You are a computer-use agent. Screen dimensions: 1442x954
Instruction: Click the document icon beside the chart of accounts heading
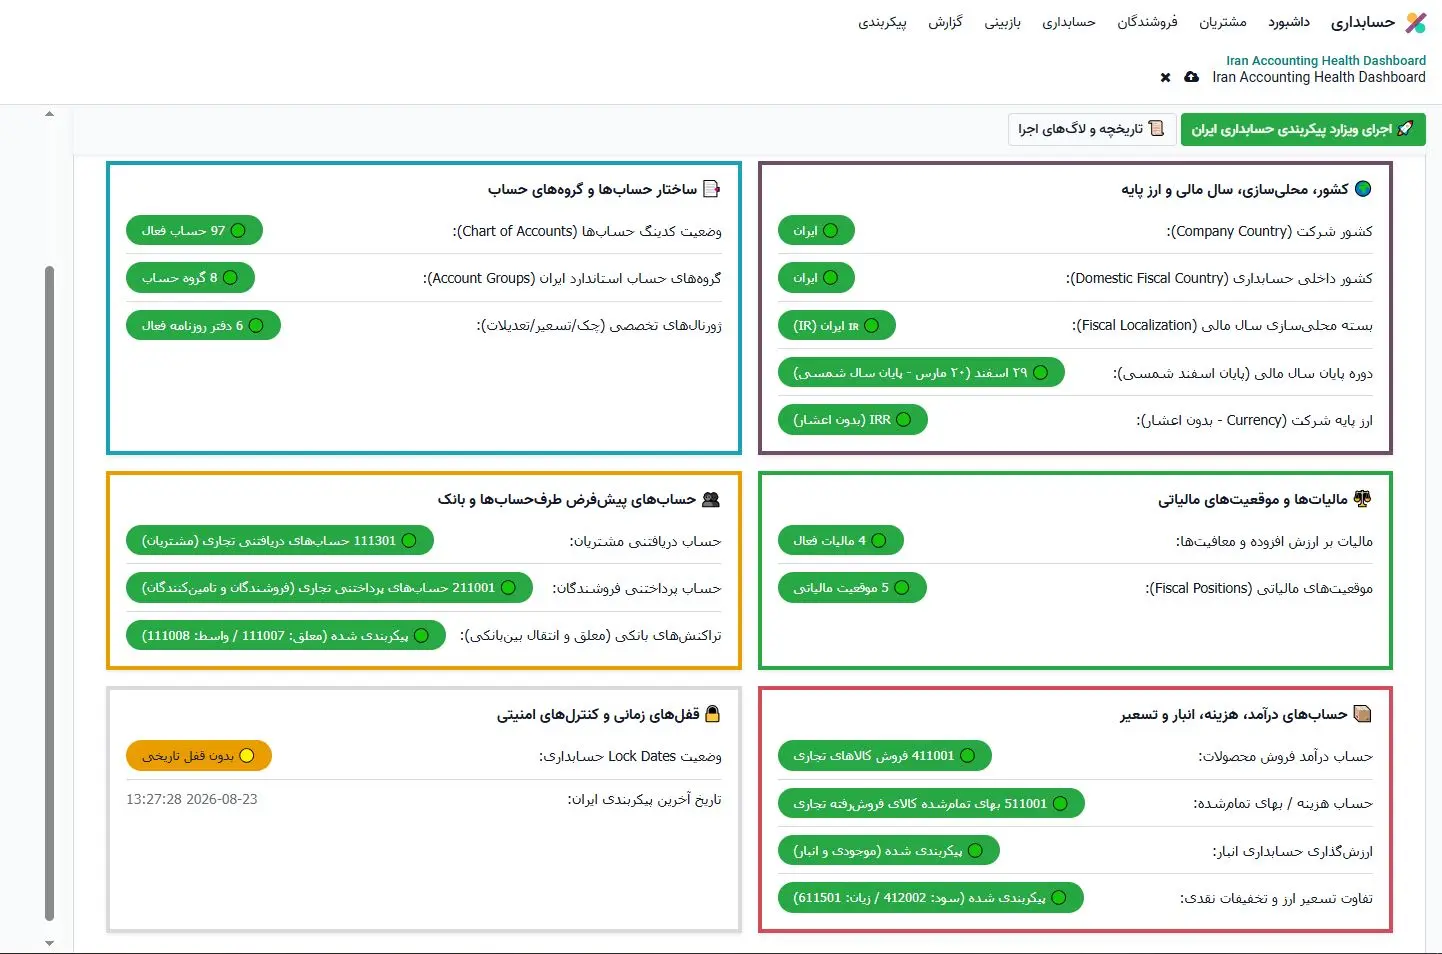point(712,188)
